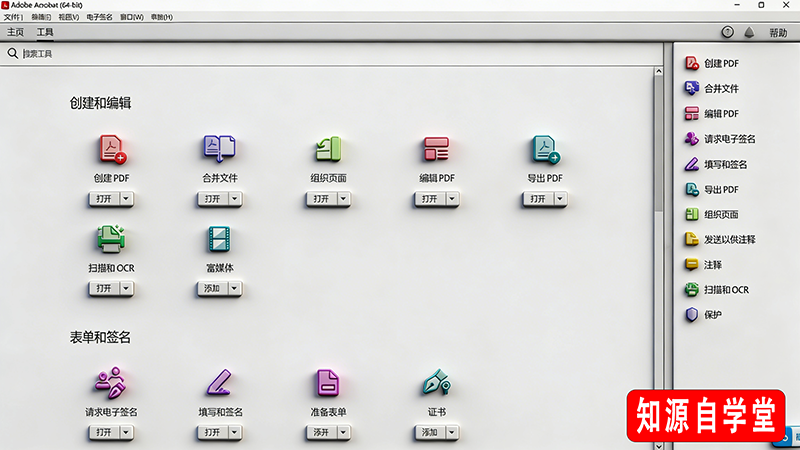This screenshot has height=450, width=800.
Task: Open the 电子签名 menu
Action: coord(99,17)
